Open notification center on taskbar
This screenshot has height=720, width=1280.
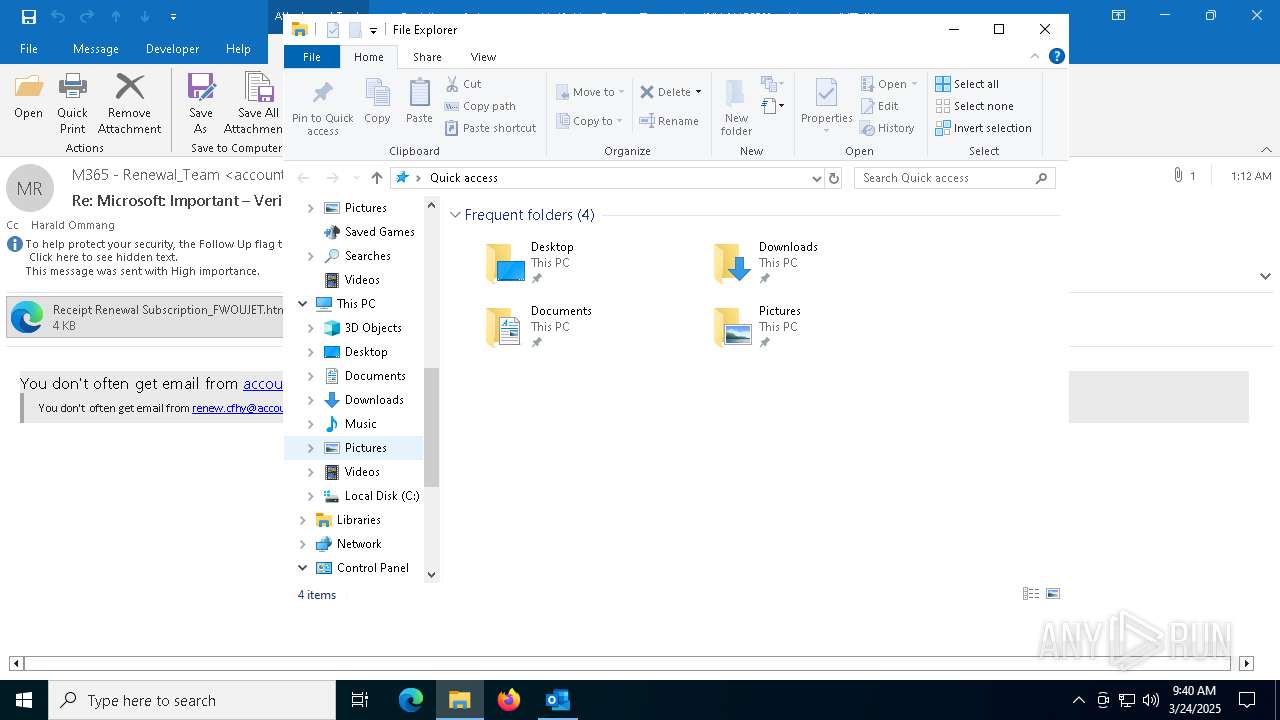(x=1247, y=700)
